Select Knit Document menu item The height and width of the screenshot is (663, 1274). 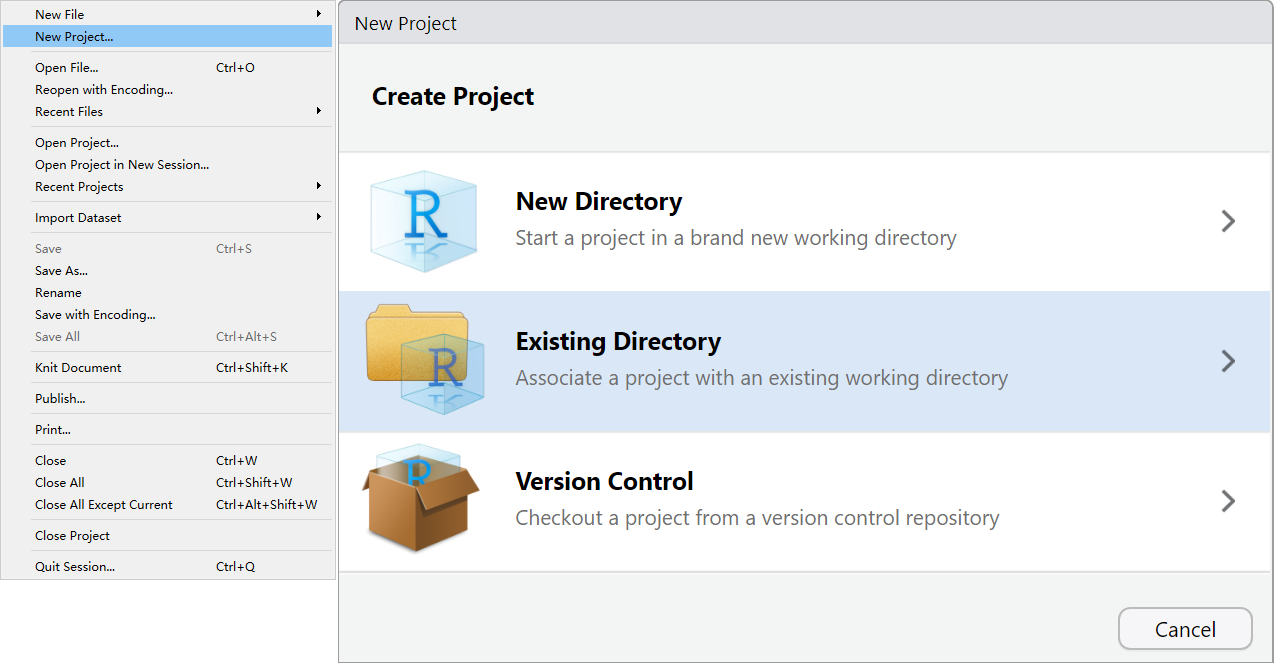coord(78,368)
